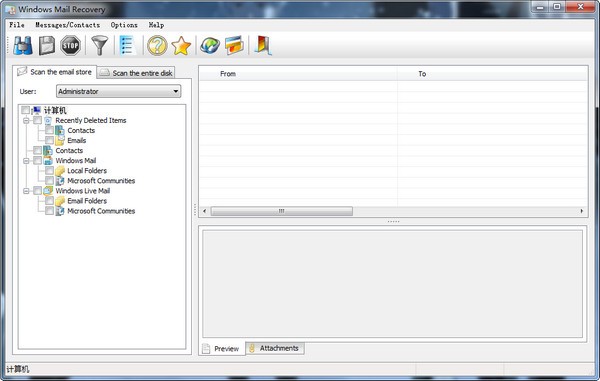Click the question mark help icon

pyautogui.click(x=157, y=46)
